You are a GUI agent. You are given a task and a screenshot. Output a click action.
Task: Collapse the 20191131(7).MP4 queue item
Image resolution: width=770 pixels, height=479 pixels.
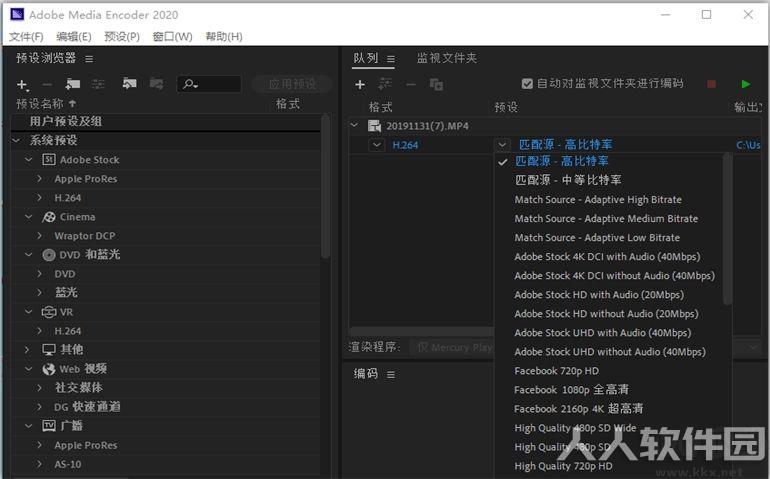(354, 126)
